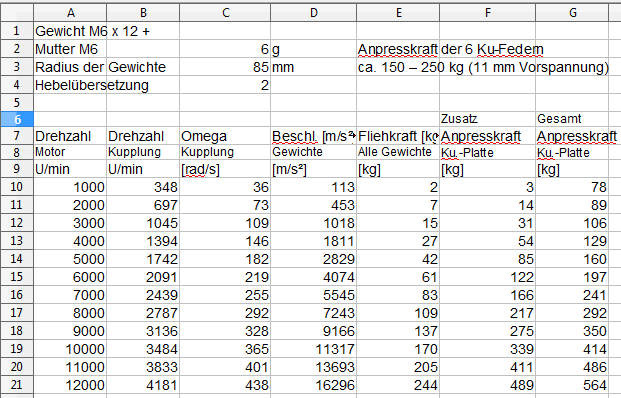Click total force cell 564
621x398 pixels.
pyautogui.click(x=572, y=385)
